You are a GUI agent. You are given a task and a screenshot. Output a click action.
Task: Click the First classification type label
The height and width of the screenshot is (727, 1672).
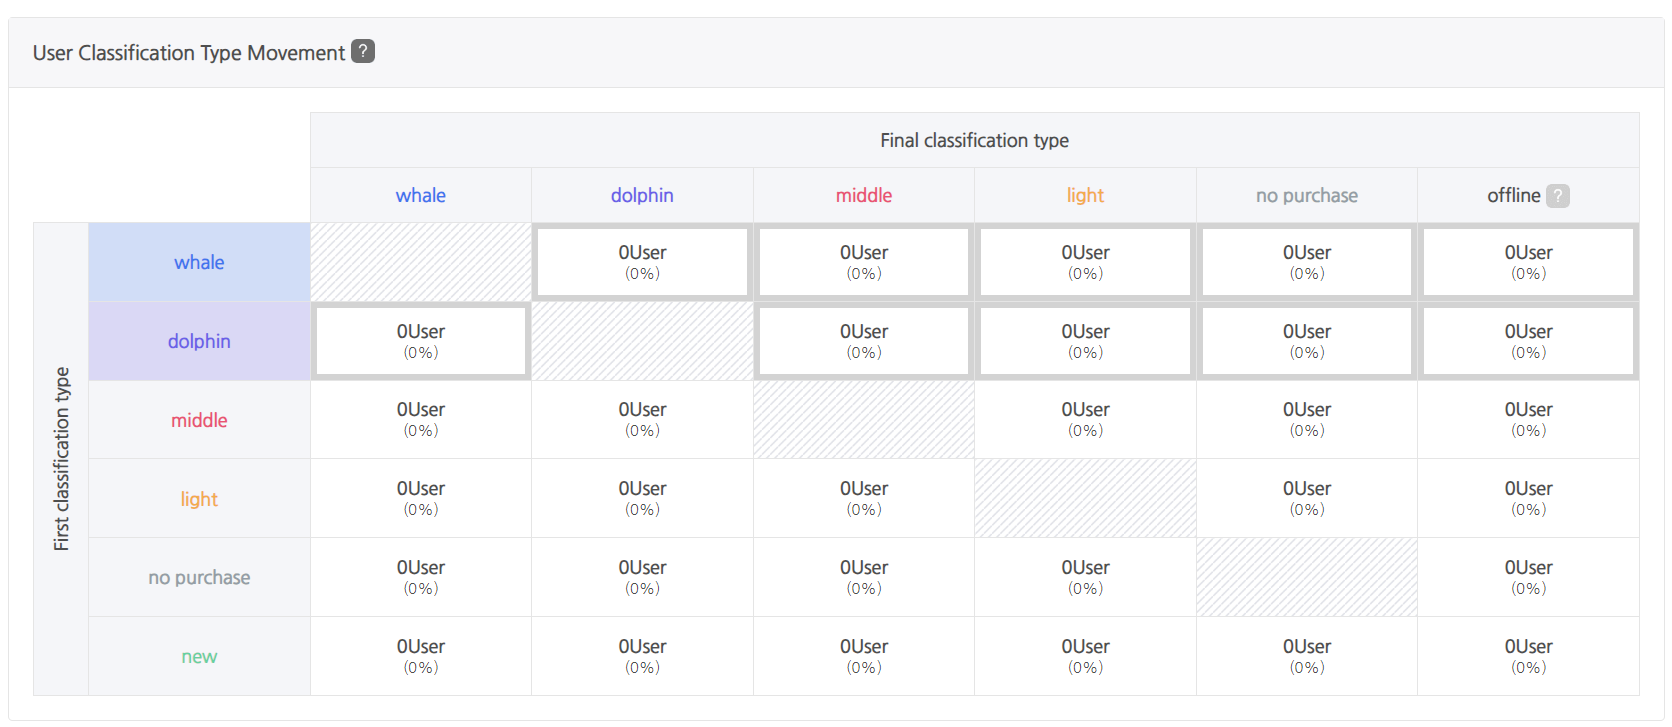61,459
